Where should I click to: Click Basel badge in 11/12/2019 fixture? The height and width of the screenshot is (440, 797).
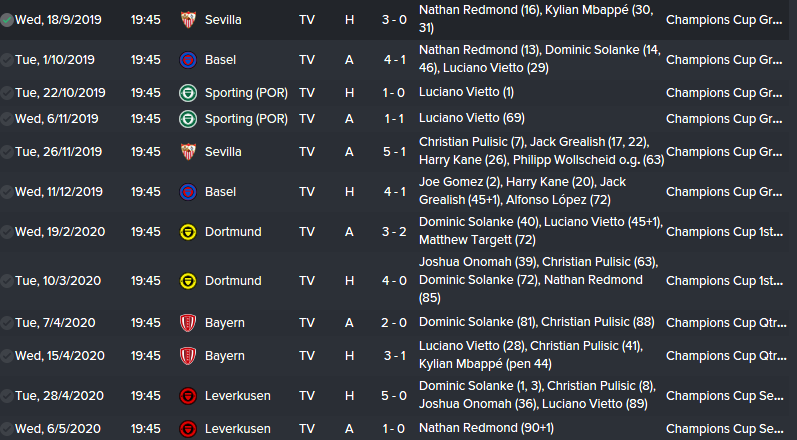(x=187, y=191)
